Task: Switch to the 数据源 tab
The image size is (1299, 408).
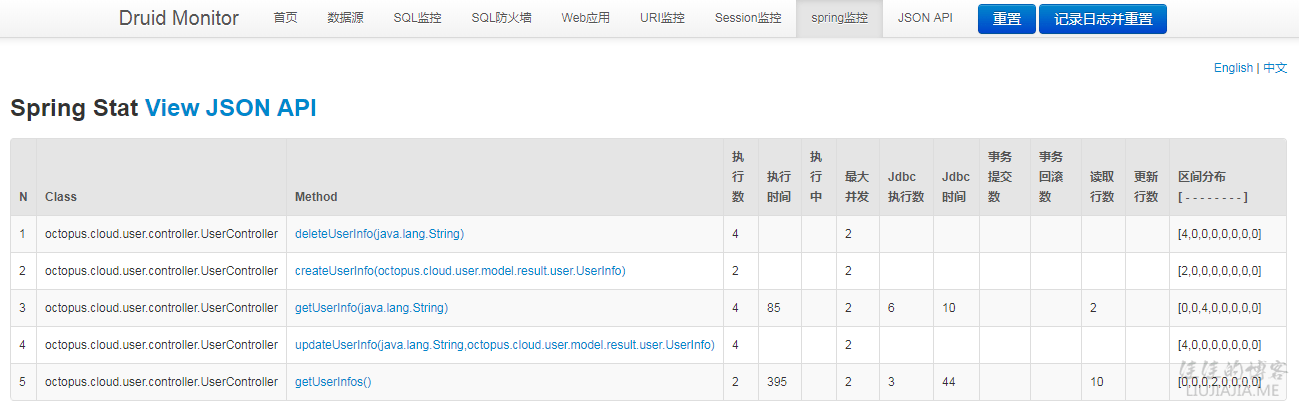Action: coord(345,18)
